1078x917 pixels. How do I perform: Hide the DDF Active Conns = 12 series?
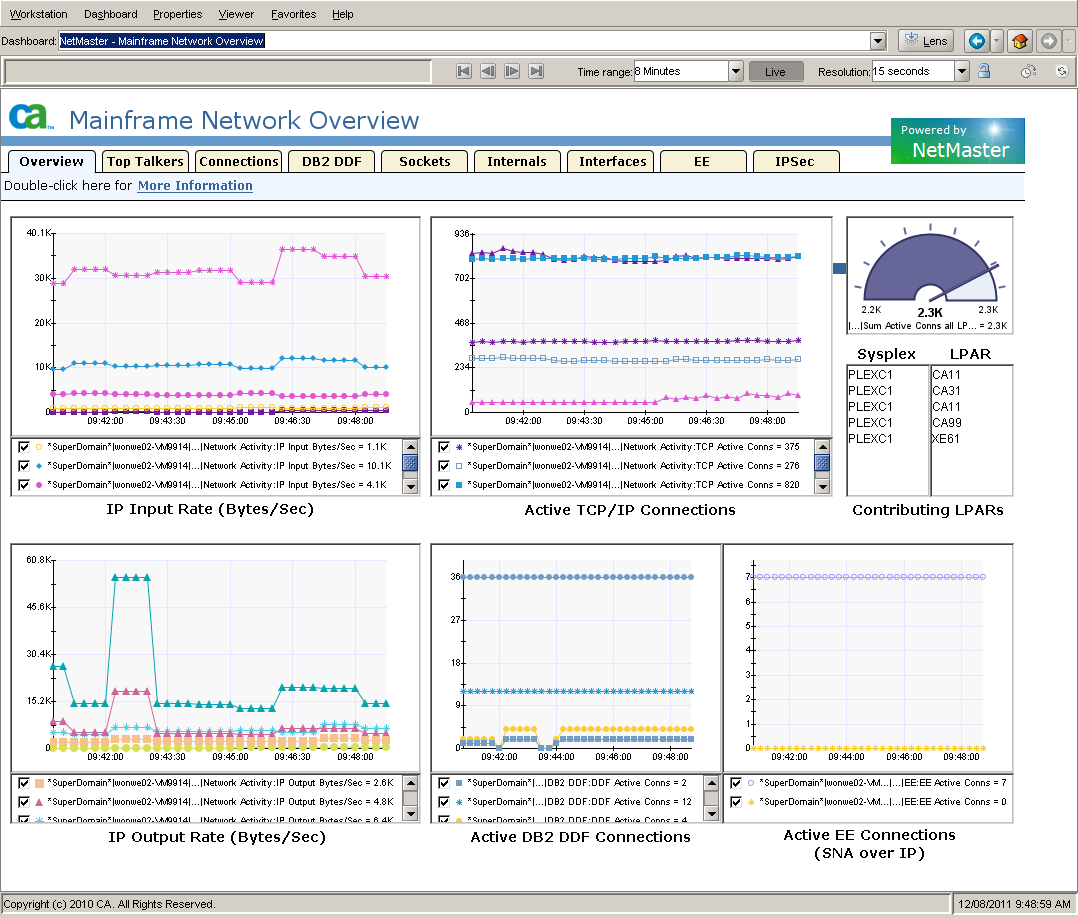coord(444,802)
